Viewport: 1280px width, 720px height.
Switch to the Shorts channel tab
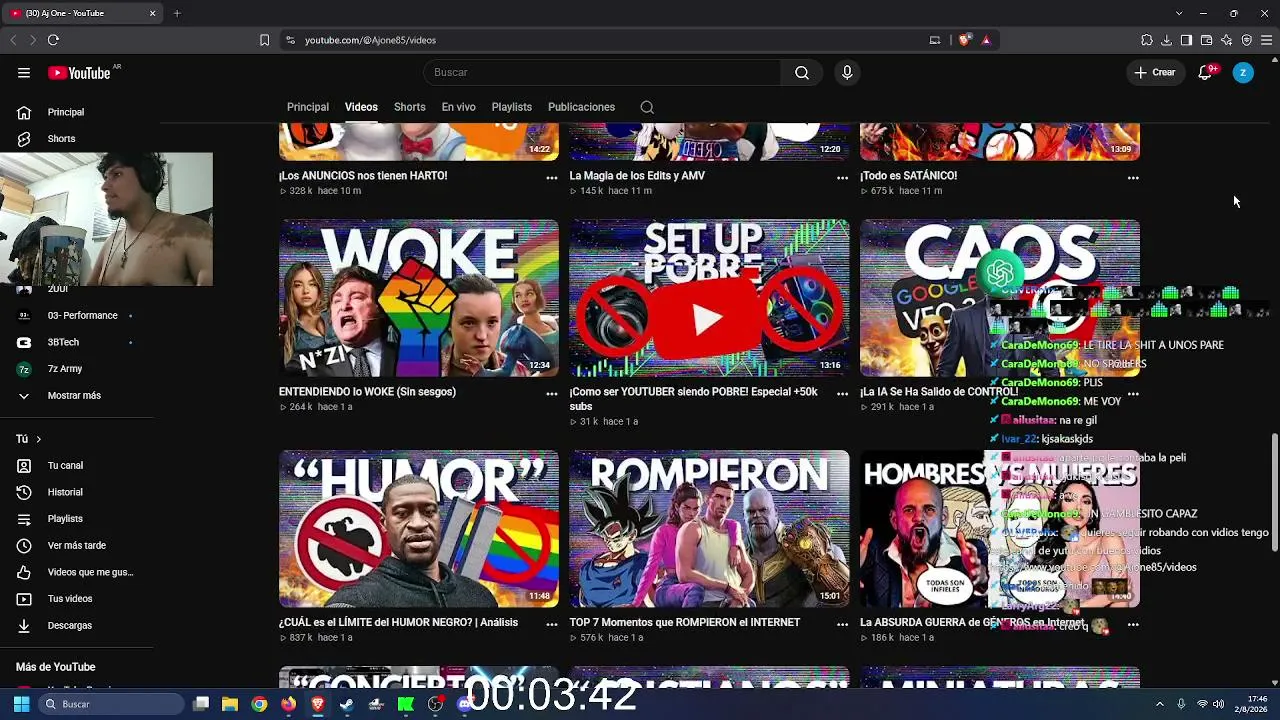tap(409, 107)
